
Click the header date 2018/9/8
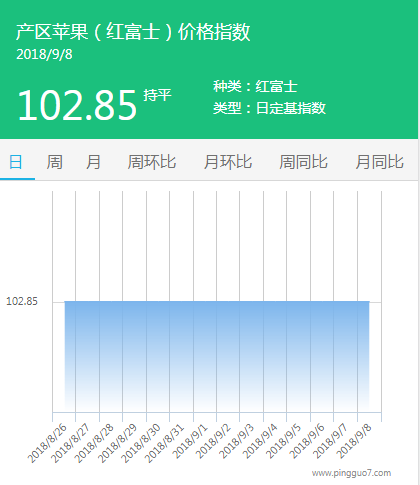tap(44, 54)
